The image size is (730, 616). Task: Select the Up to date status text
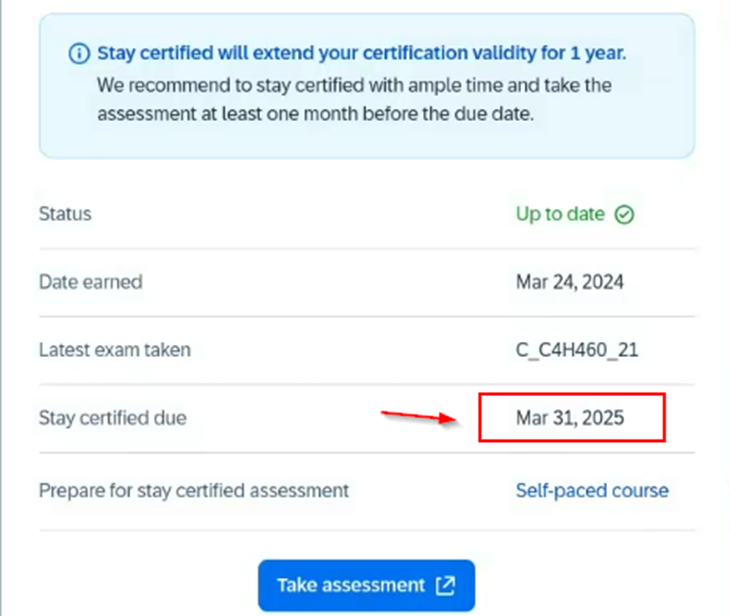point(560,214)
